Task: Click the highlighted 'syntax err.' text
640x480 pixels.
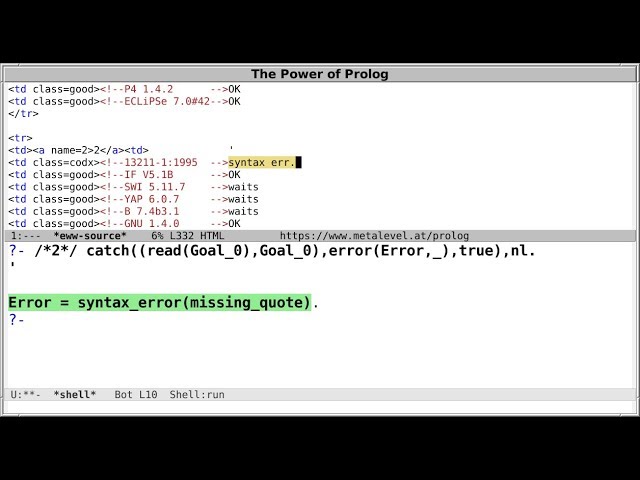Action: [262, 162]
